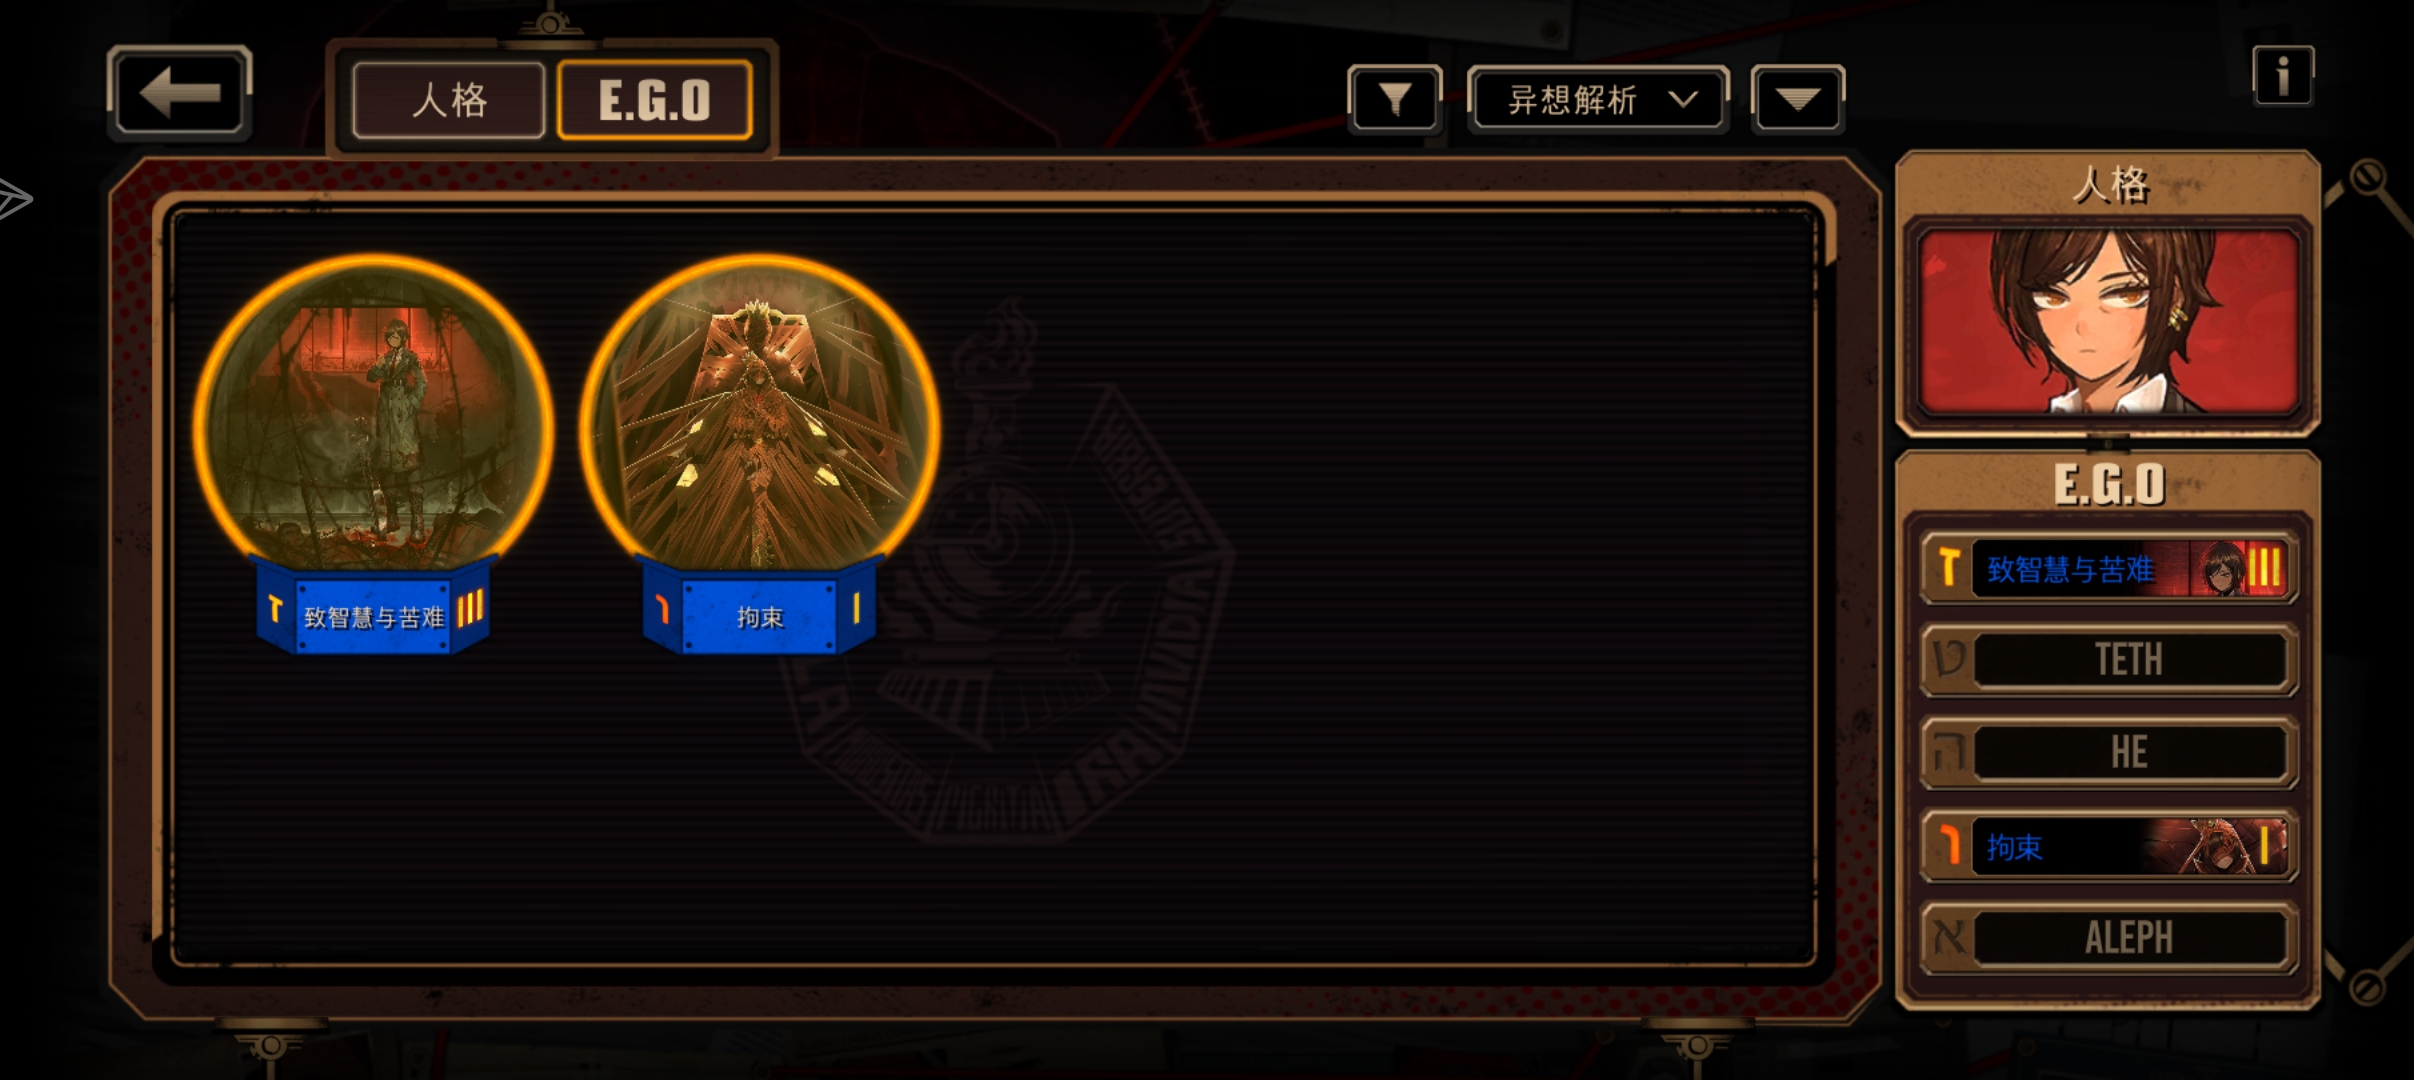Open the empty ALEPH E.G.O slot
Image resolution: width=2414 pixels, height=1080 pixels.
pos(2109,938)
